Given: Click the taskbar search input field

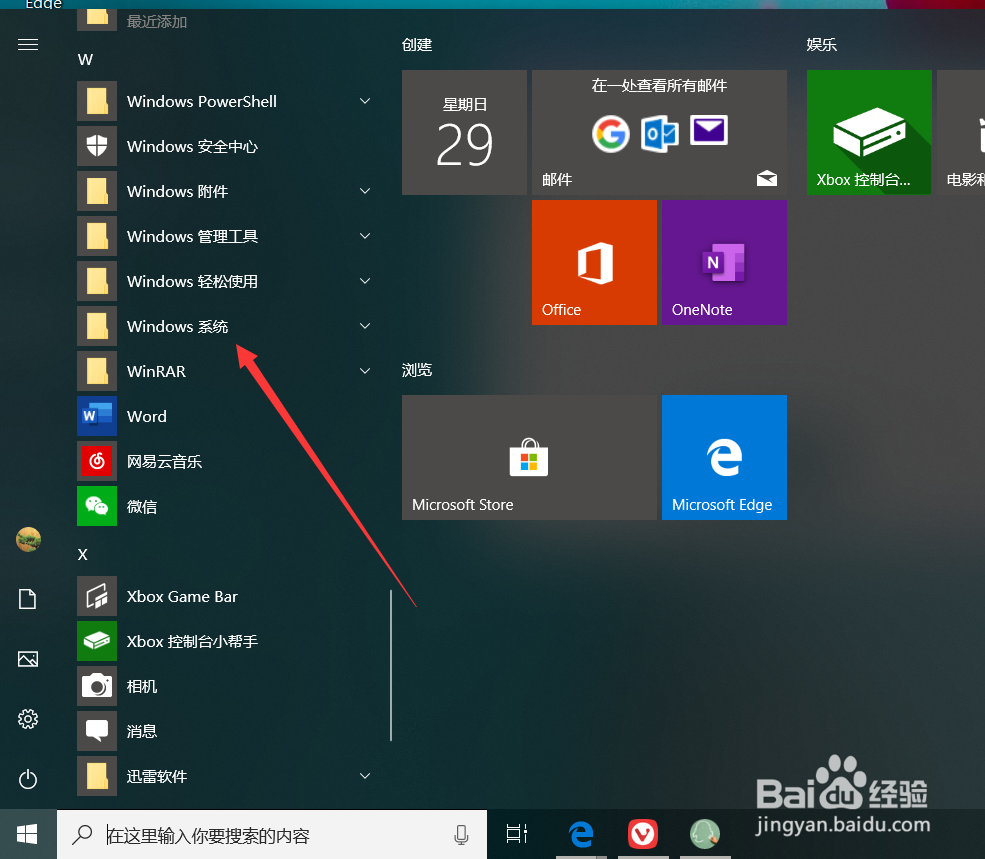Looking at the screenshot, I should [x=272, y=834].
